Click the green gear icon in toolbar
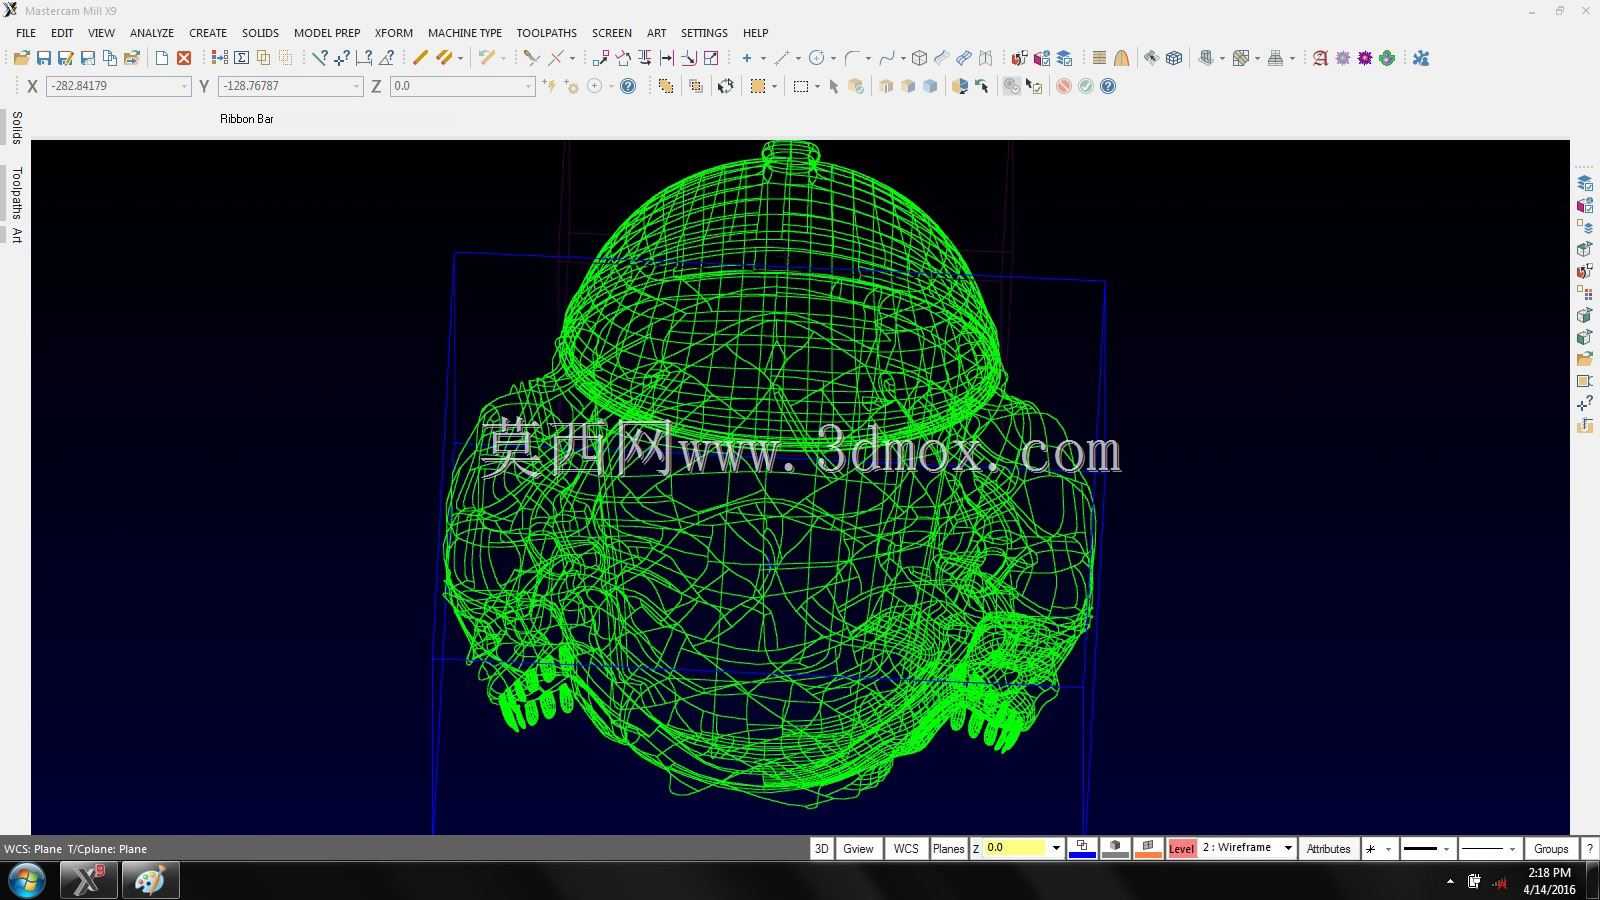 point(1387,58)
